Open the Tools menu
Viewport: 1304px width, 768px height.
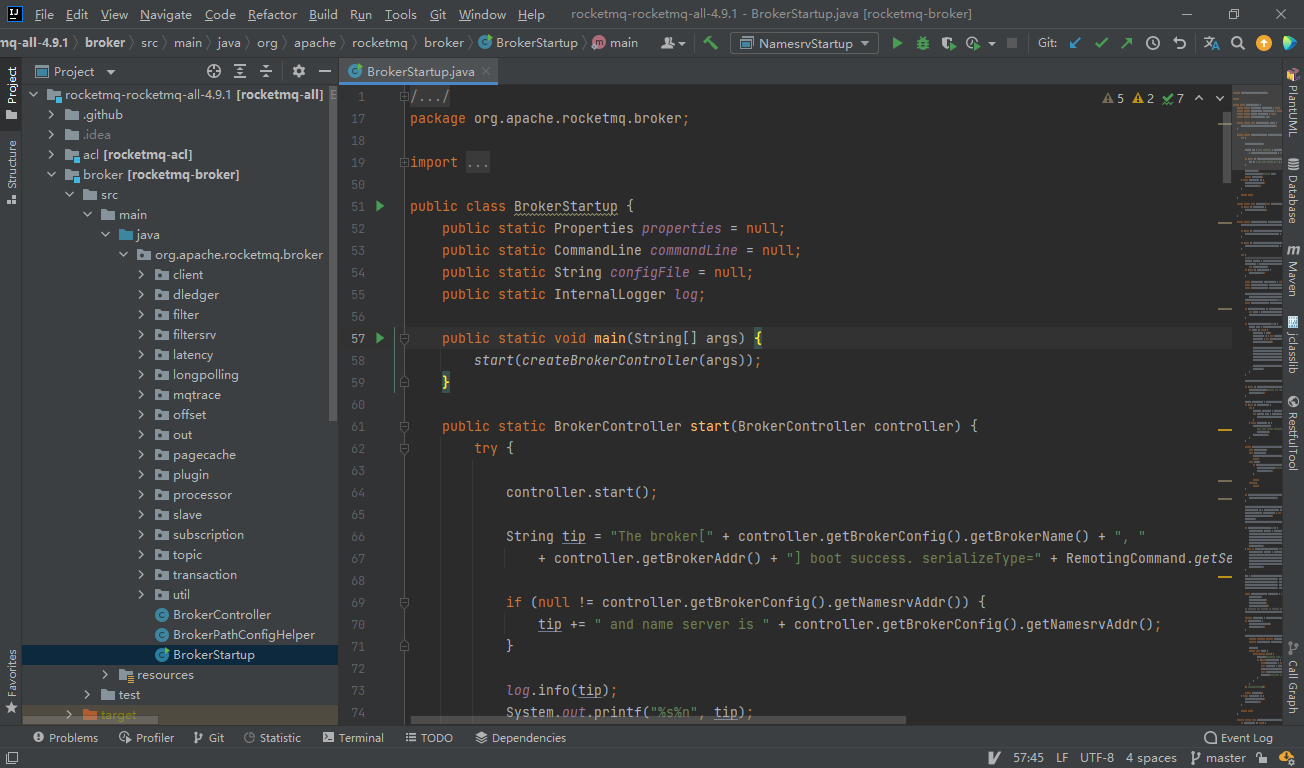coord(400,14)
